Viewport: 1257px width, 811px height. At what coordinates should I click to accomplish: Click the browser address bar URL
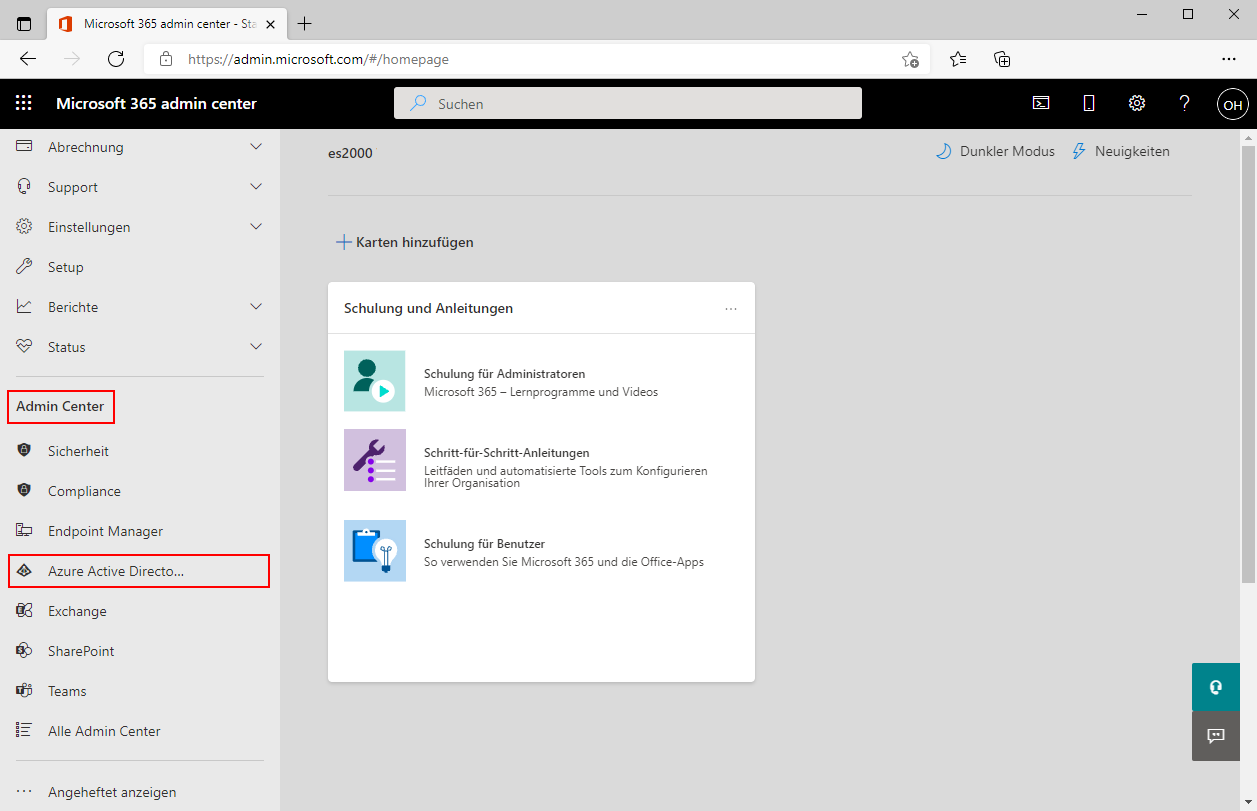(x=318, y=59)
